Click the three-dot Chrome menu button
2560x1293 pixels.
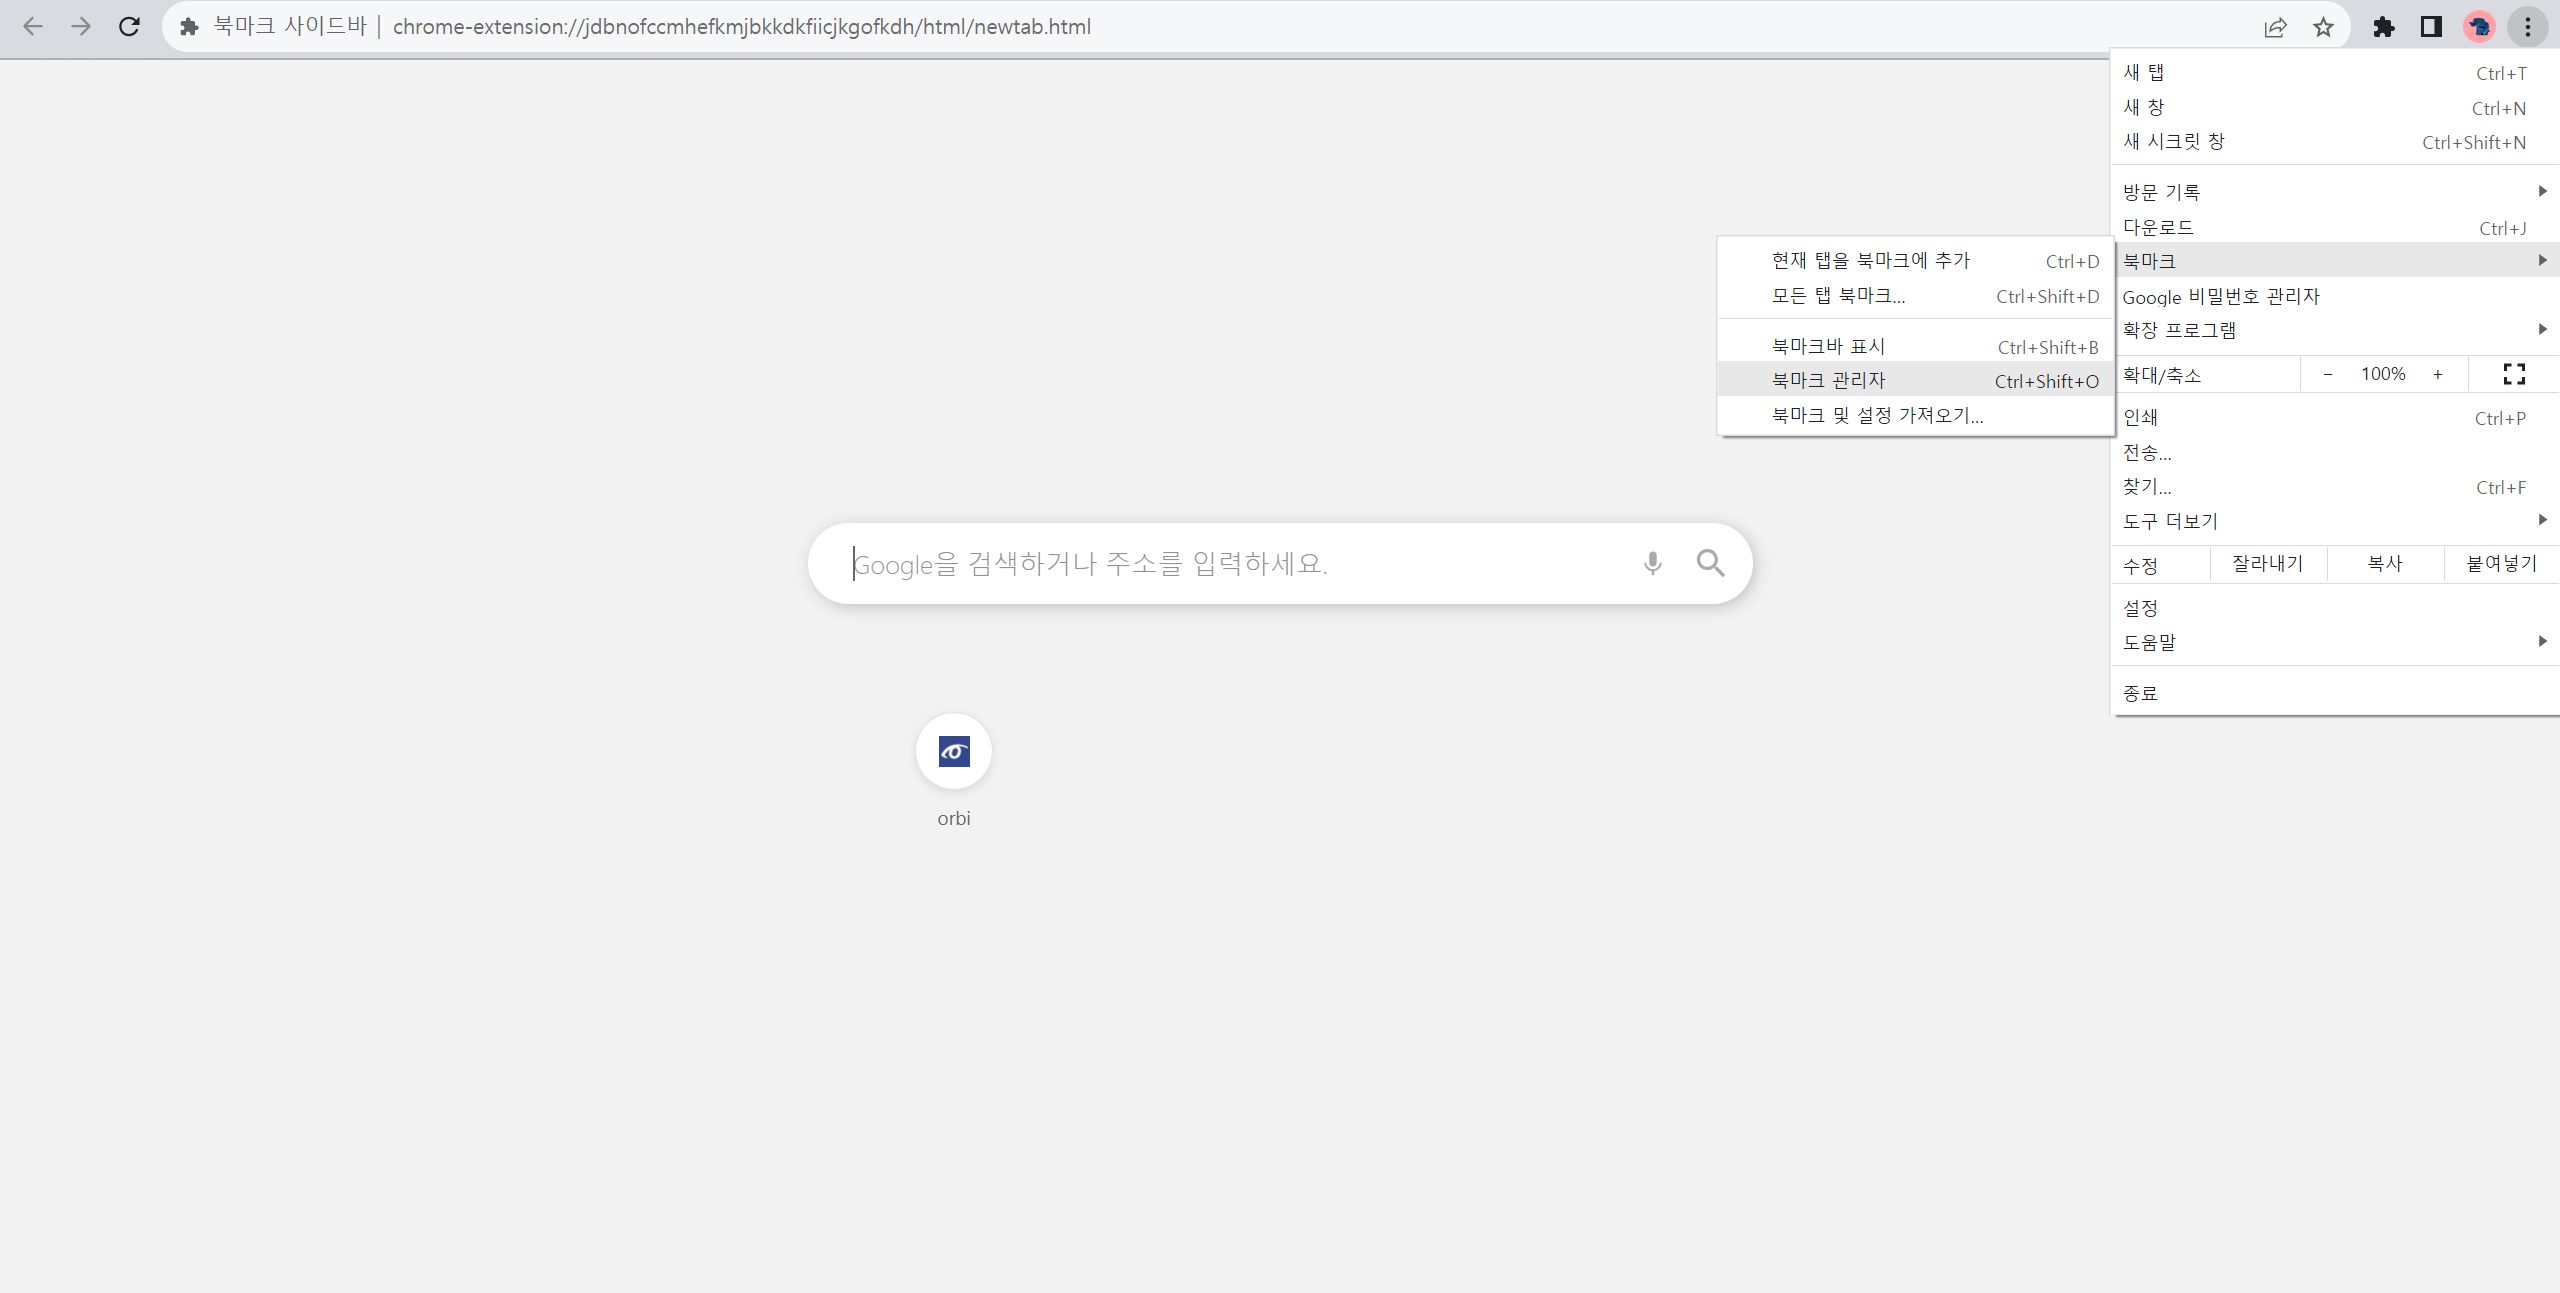(2527, 27)
